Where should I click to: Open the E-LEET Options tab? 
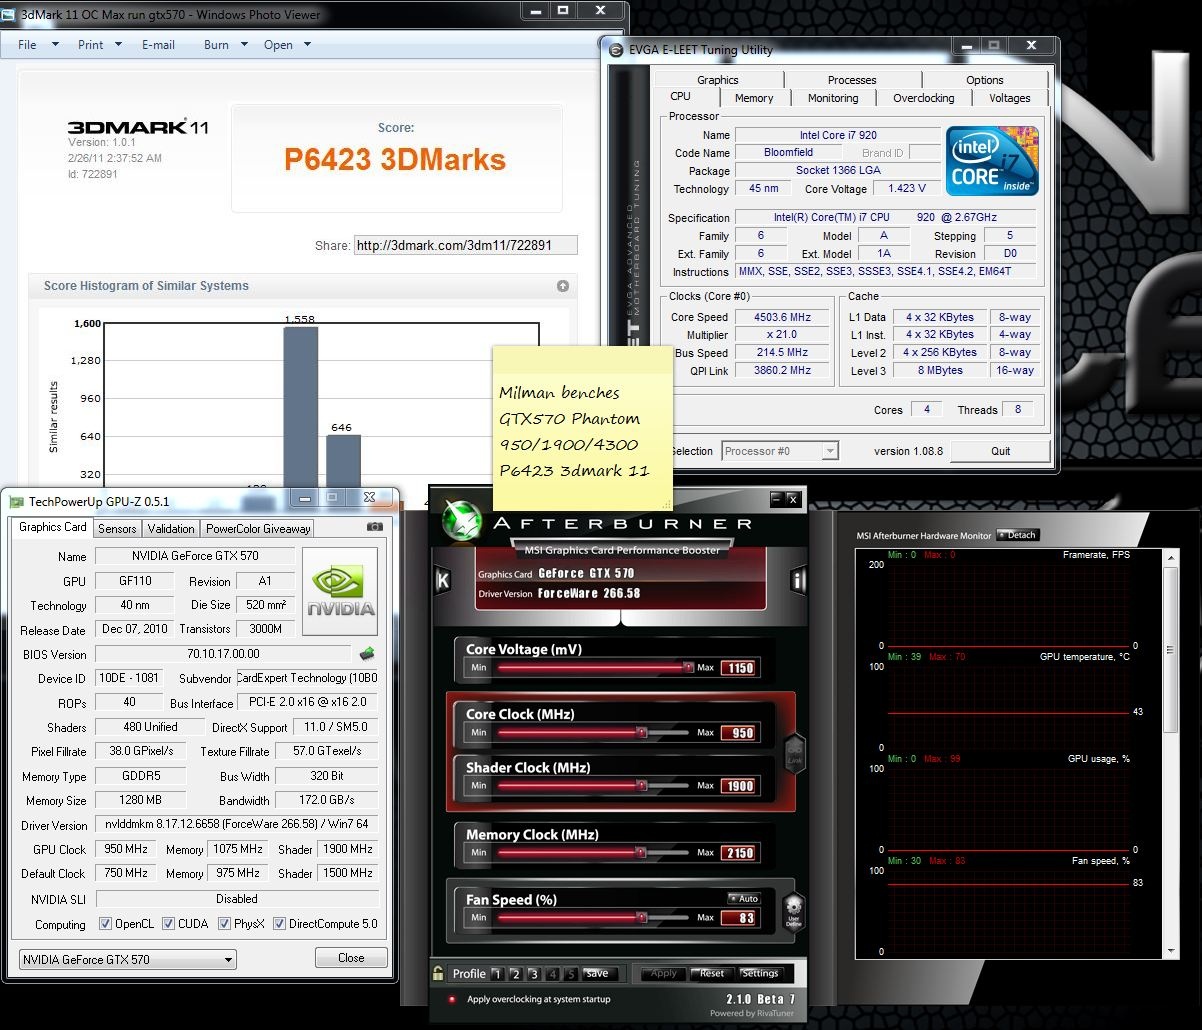[x=985, y=80]
